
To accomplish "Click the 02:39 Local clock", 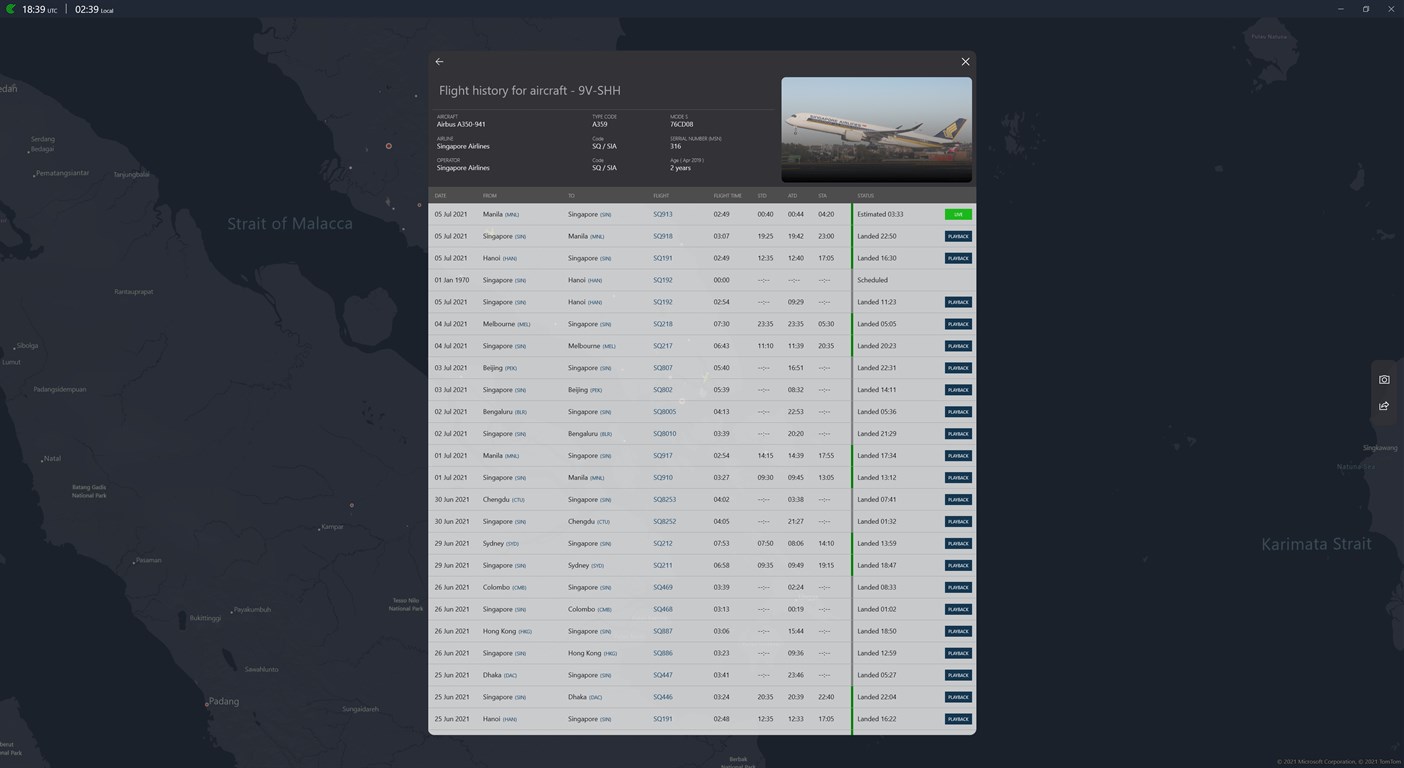I will [x=94, y=9].
